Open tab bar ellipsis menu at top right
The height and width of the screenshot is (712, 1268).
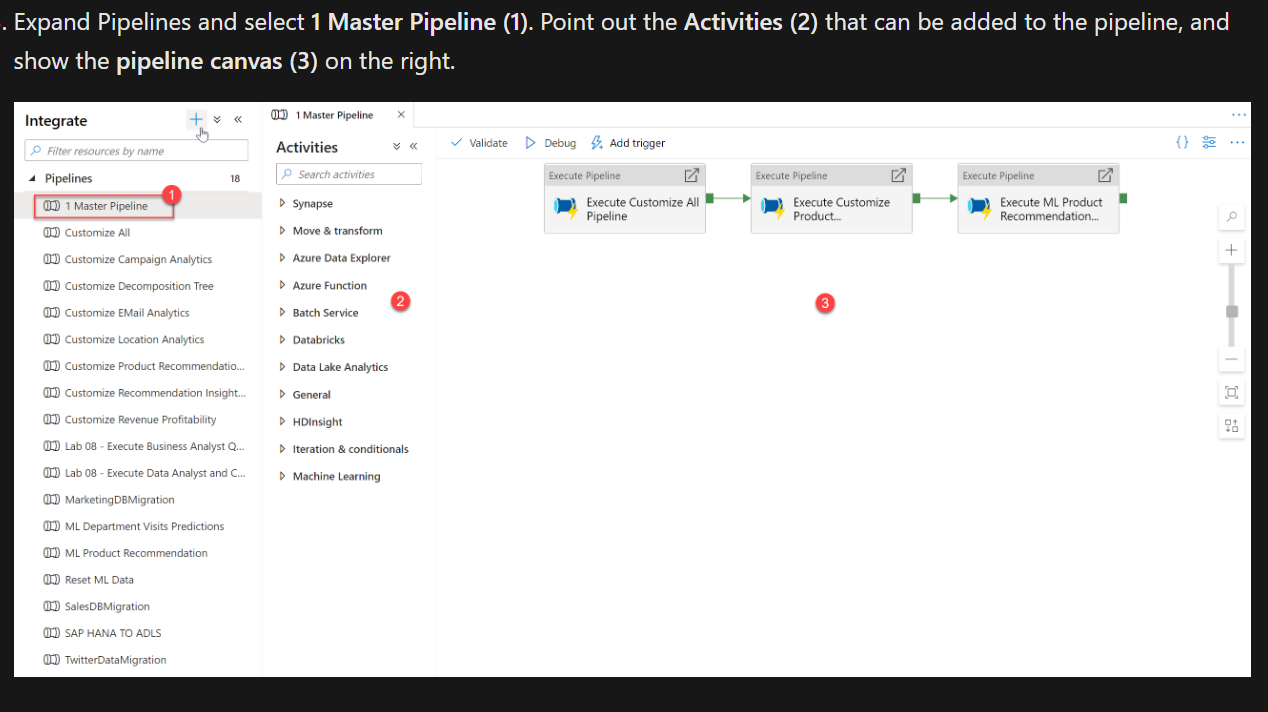(x=1239, y=115)
